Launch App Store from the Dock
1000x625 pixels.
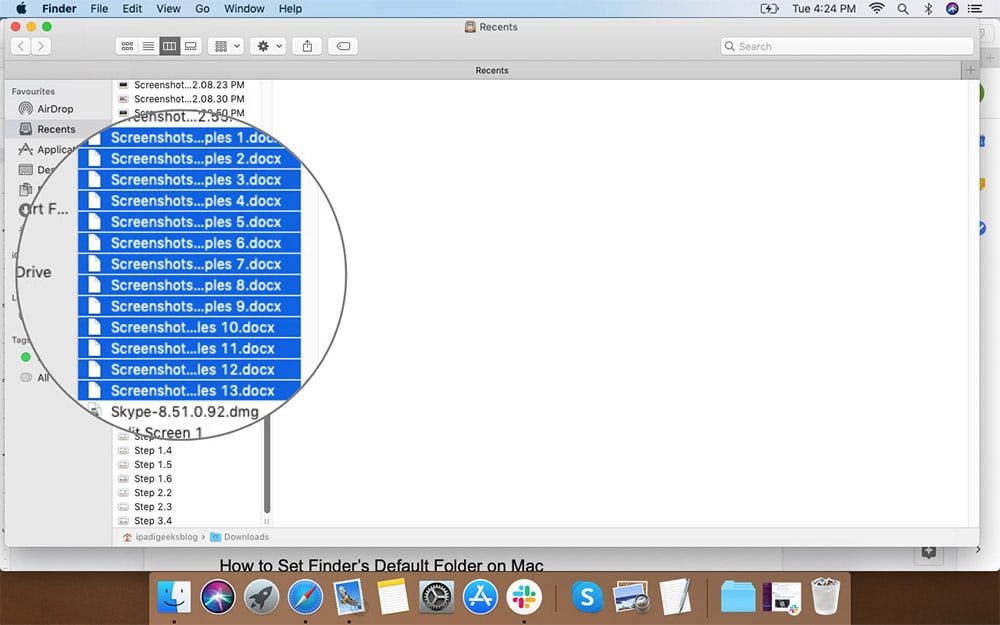coord(479,596)
